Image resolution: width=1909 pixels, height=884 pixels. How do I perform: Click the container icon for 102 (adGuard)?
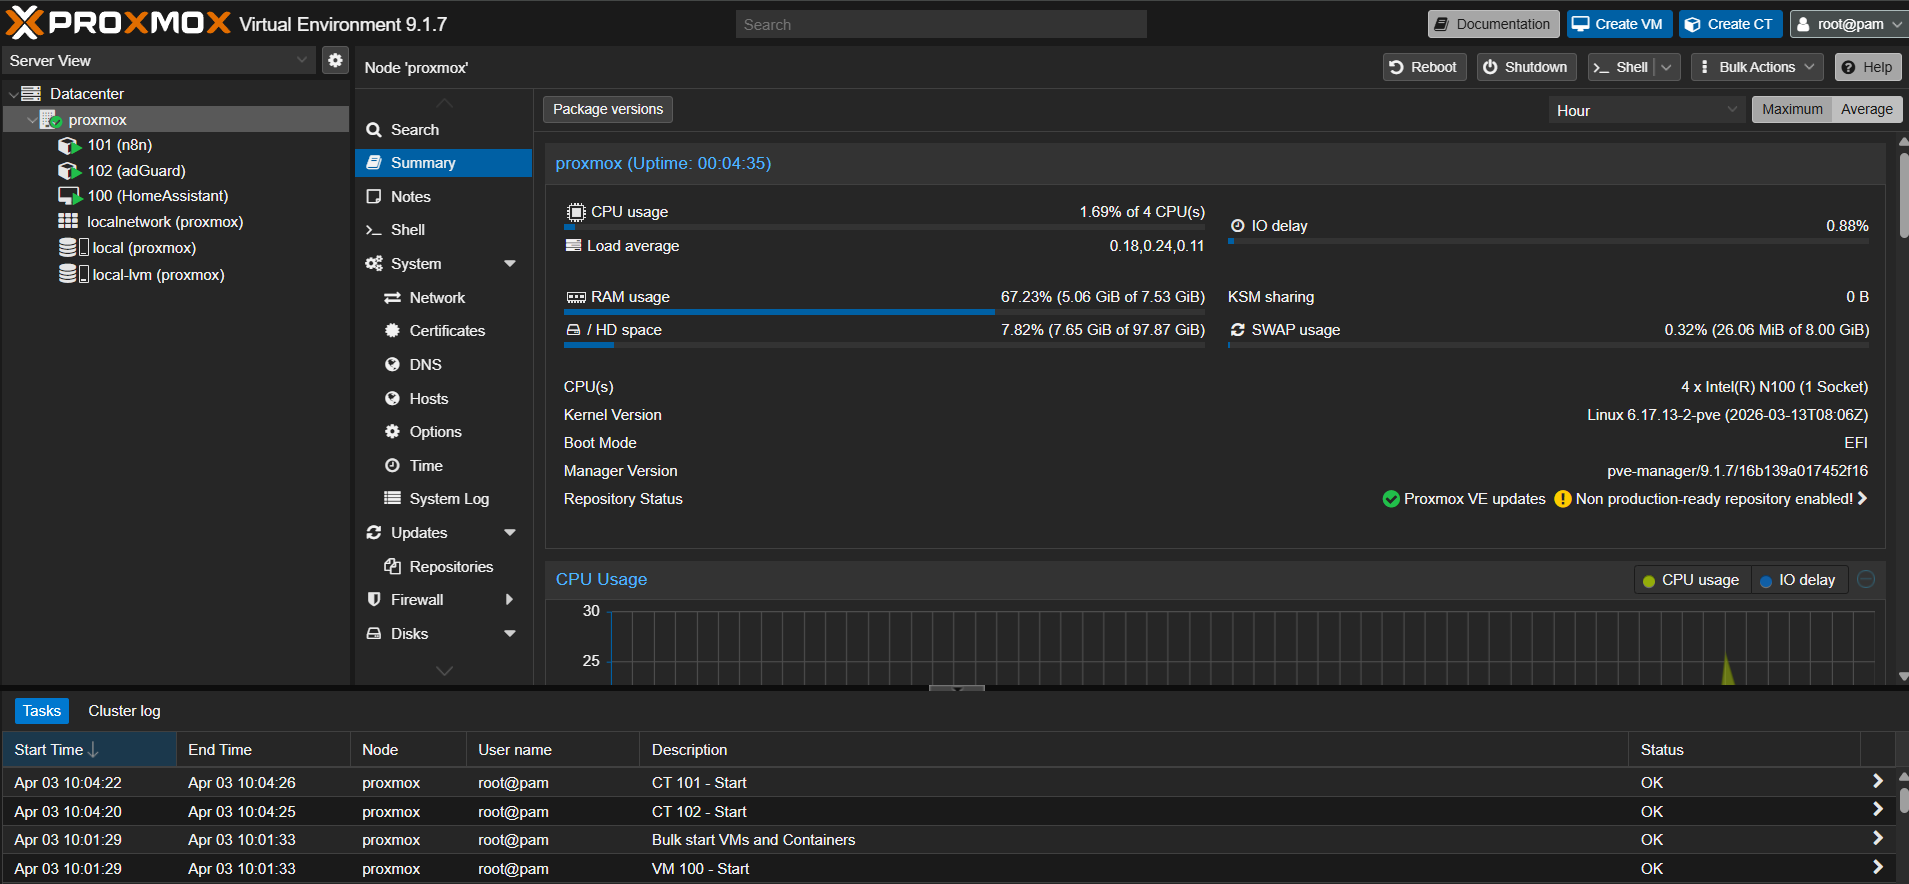coord(69,171)
